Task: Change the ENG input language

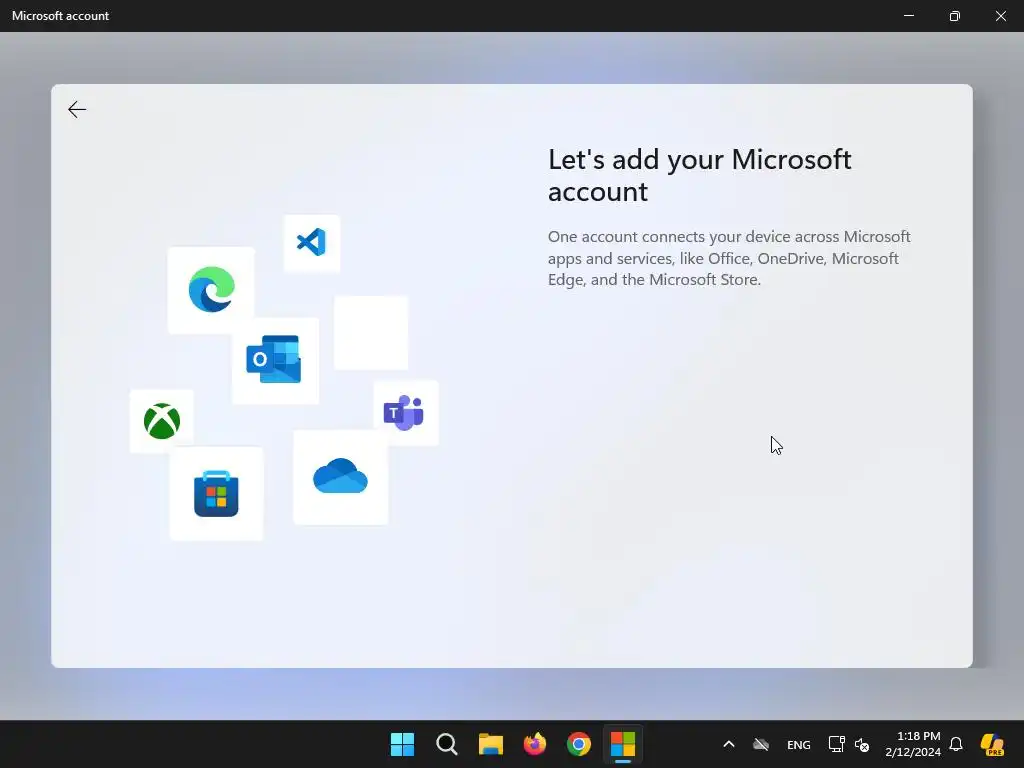Action: pyautogui.click(x=799, y=744)
